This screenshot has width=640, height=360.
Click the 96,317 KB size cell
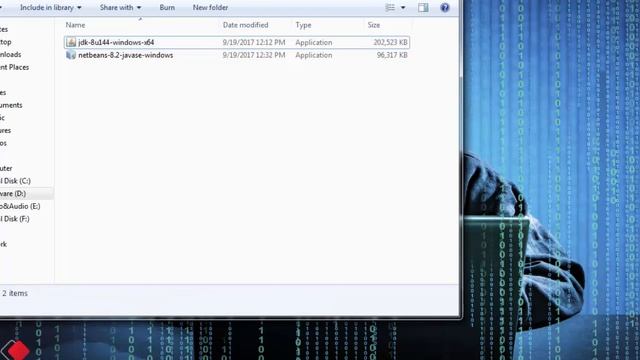coord(392,55)
